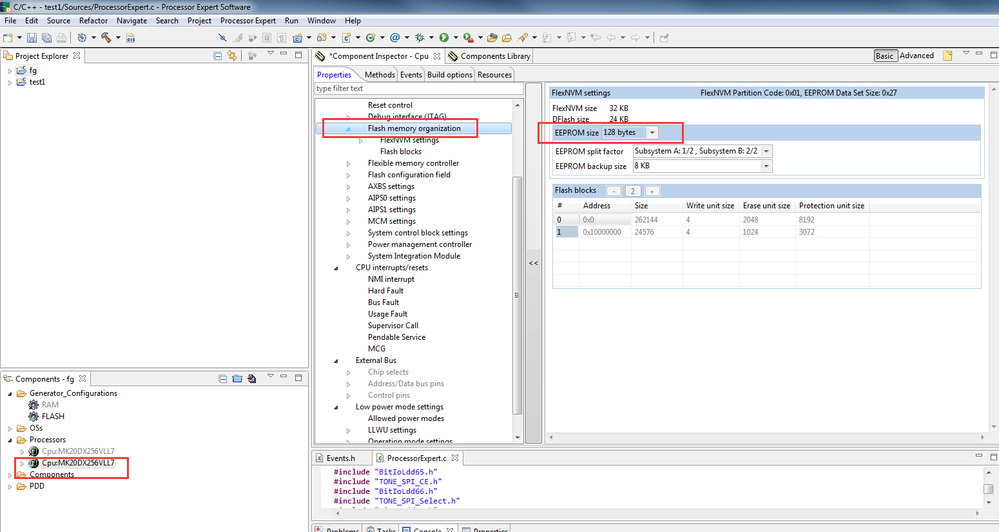This screenshot has height=532, width=999.
Task: Click the gear icon for RAM configuration
Action: pos(33,405)
